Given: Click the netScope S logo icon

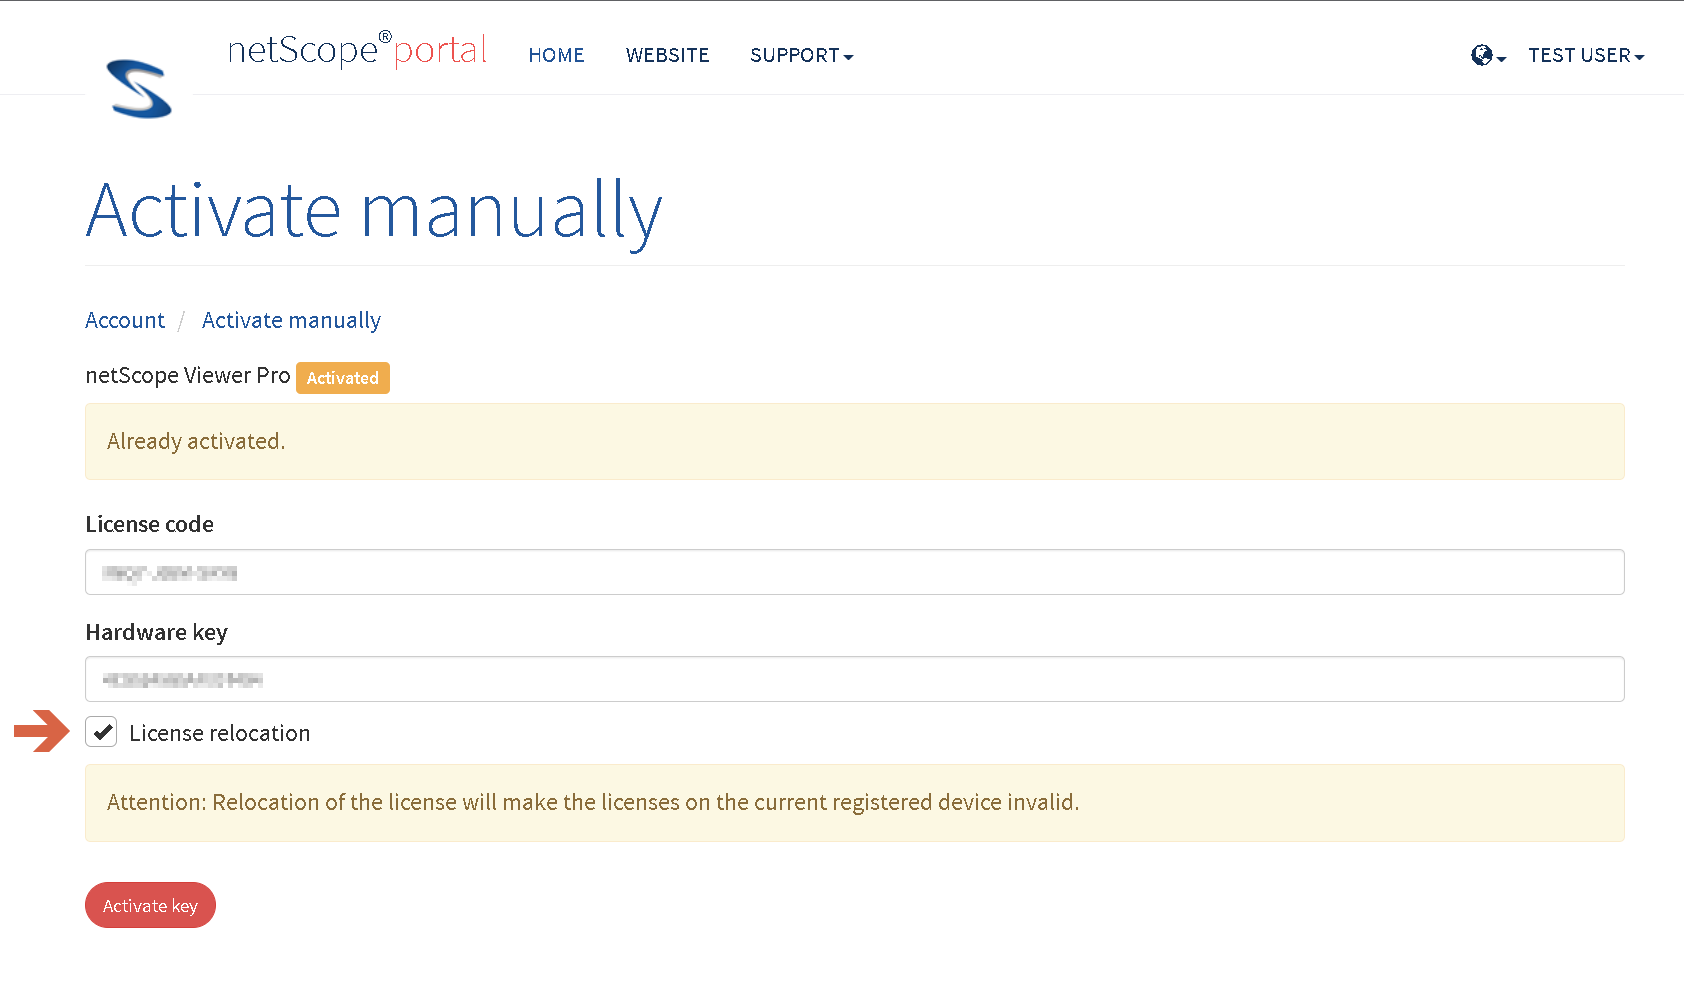Looking at the screenshot, I should [x=139, y=88].
